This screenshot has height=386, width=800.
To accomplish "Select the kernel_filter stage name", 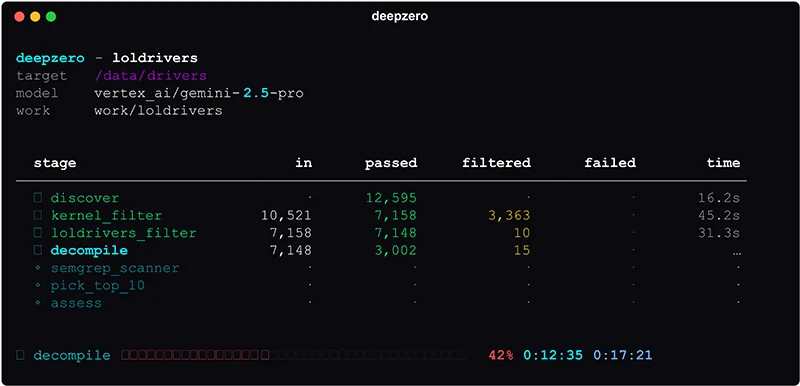I will point(106,216).
